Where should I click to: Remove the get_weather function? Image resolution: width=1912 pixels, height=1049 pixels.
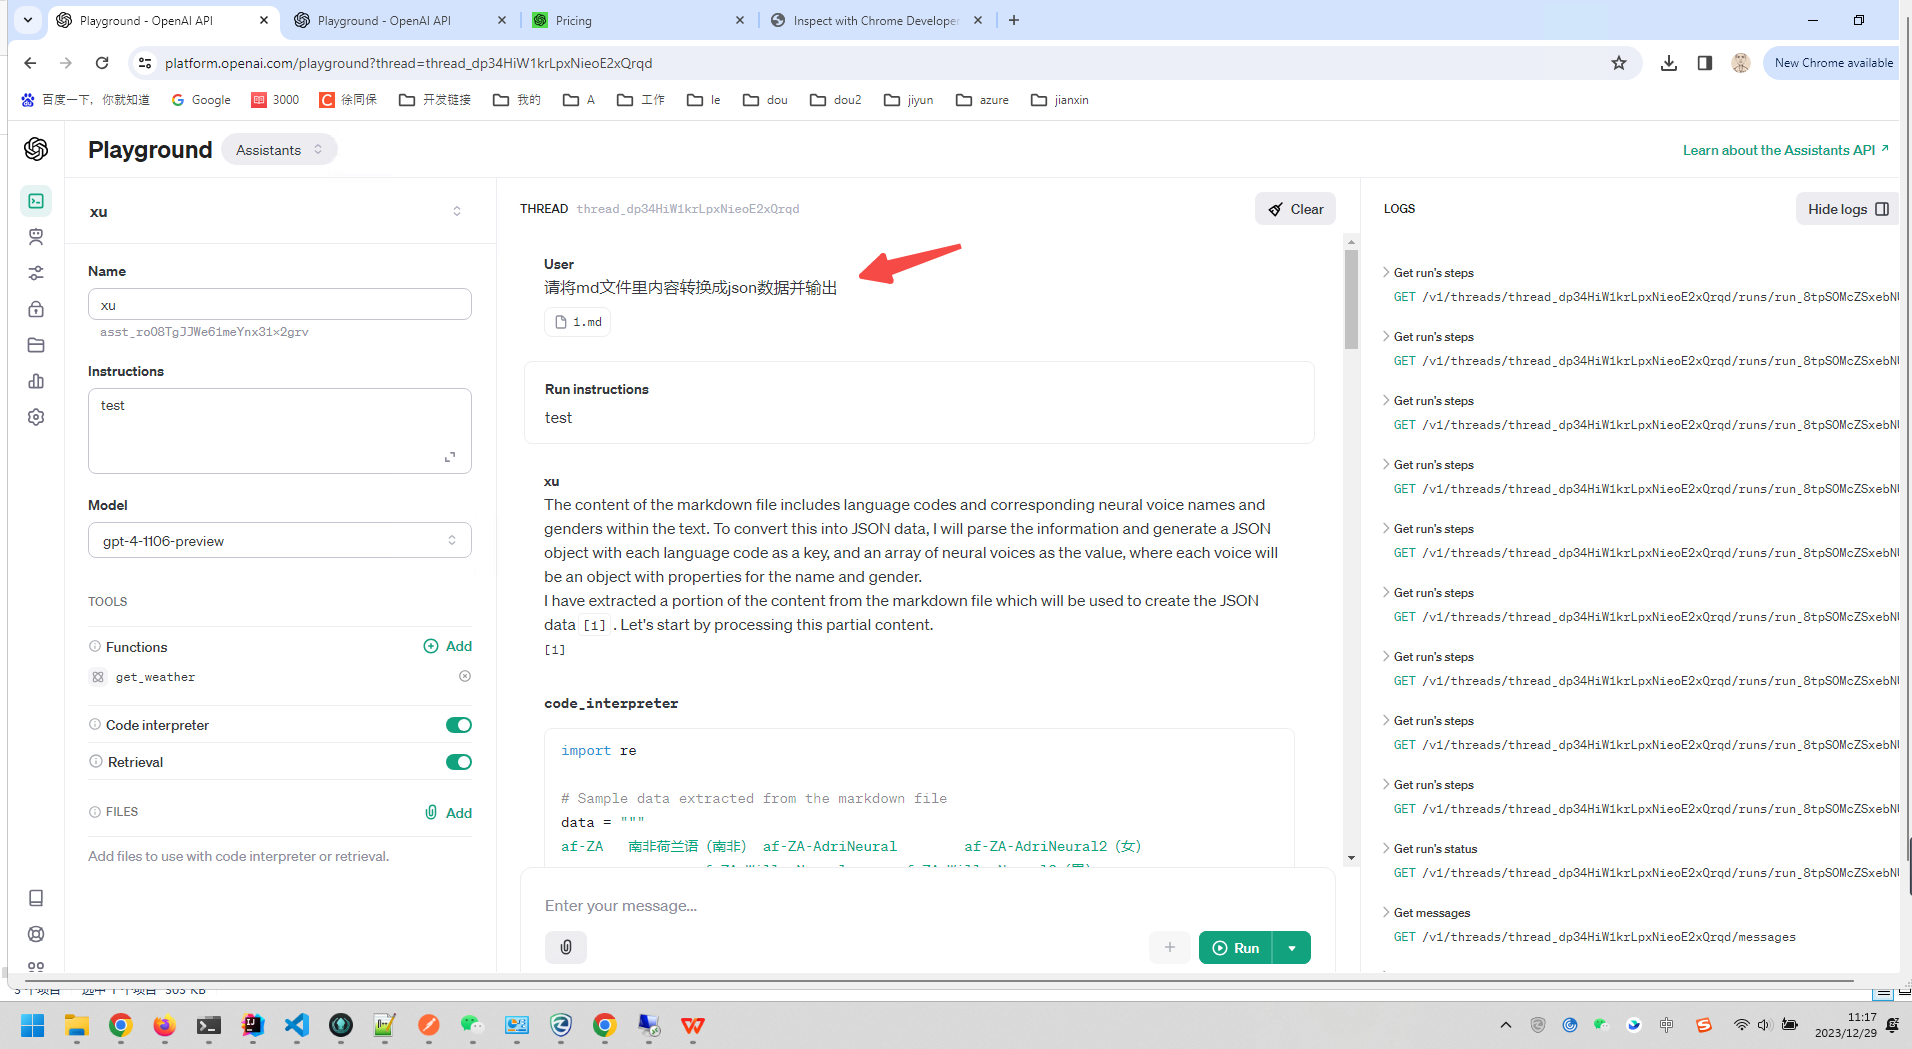pyautogui.click(x=465, y=676)
